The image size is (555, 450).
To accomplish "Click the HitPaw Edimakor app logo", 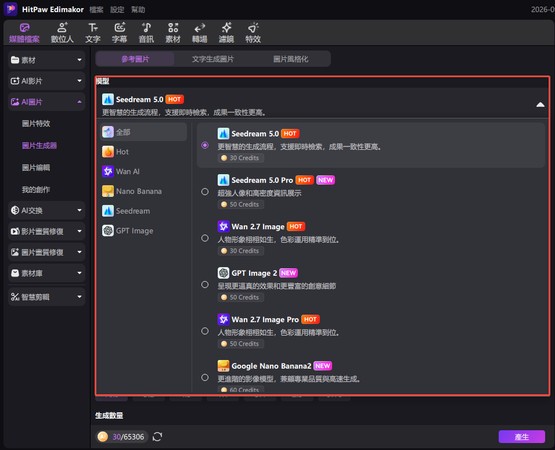I will click(11, 9).
